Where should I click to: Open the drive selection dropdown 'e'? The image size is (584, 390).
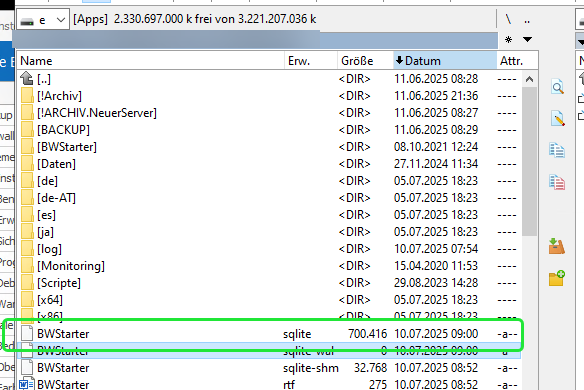click(x=43, y=20)
